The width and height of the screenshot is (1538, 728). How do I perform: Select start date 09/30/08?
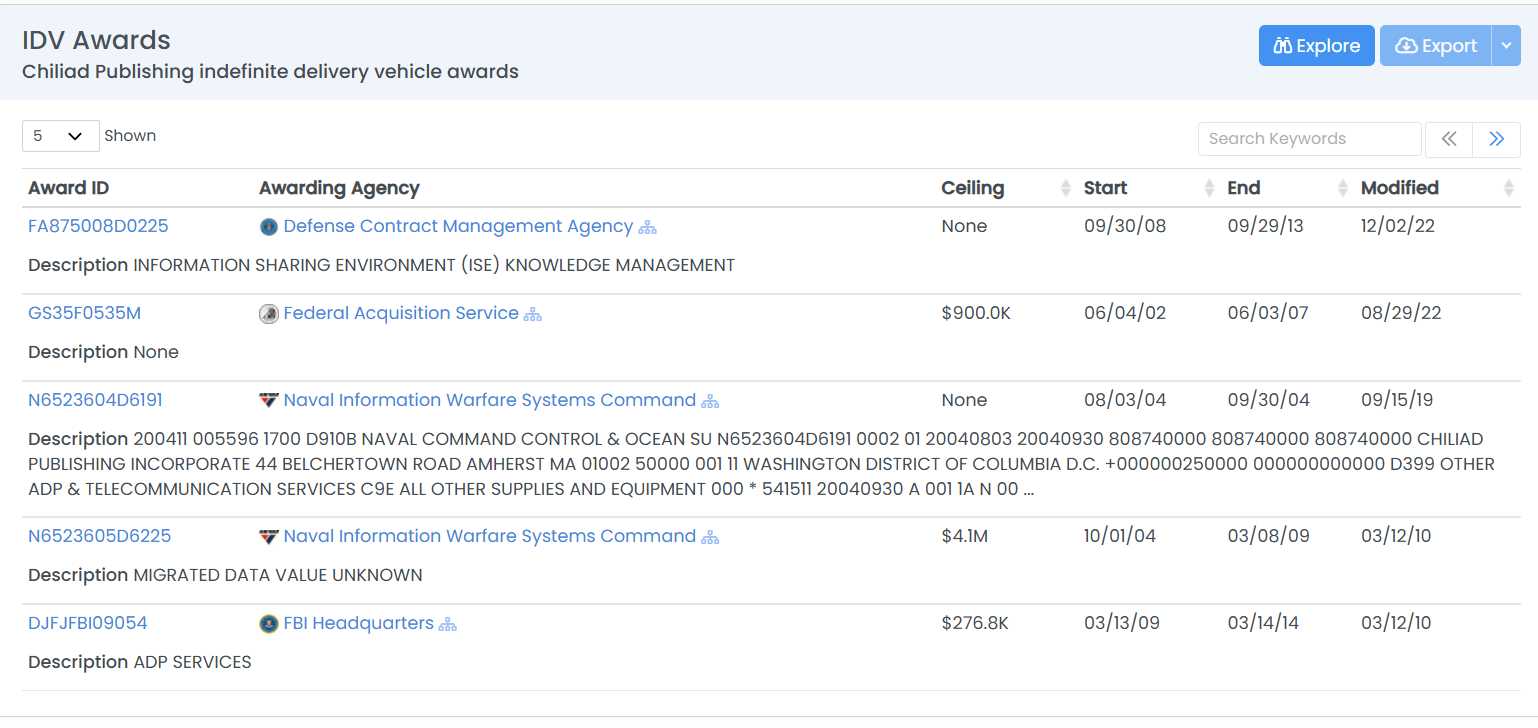[1125, 226]
